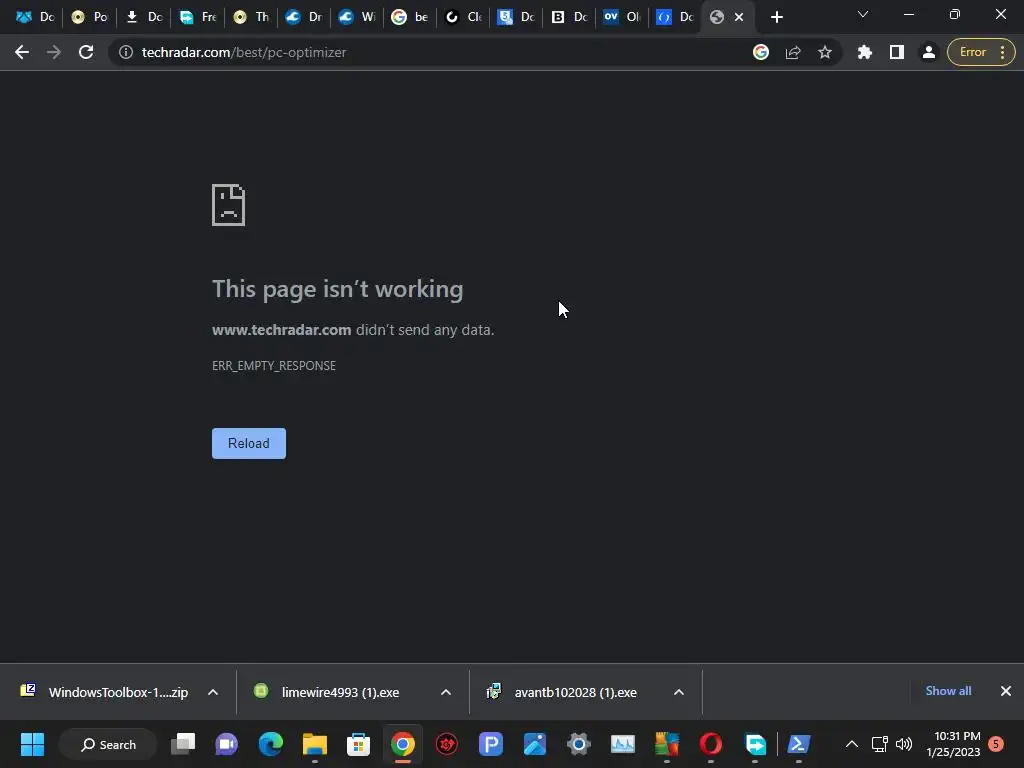Open the purple P app on taskbar
This screenshot has width=1024, height=768.
pos(490,744)
